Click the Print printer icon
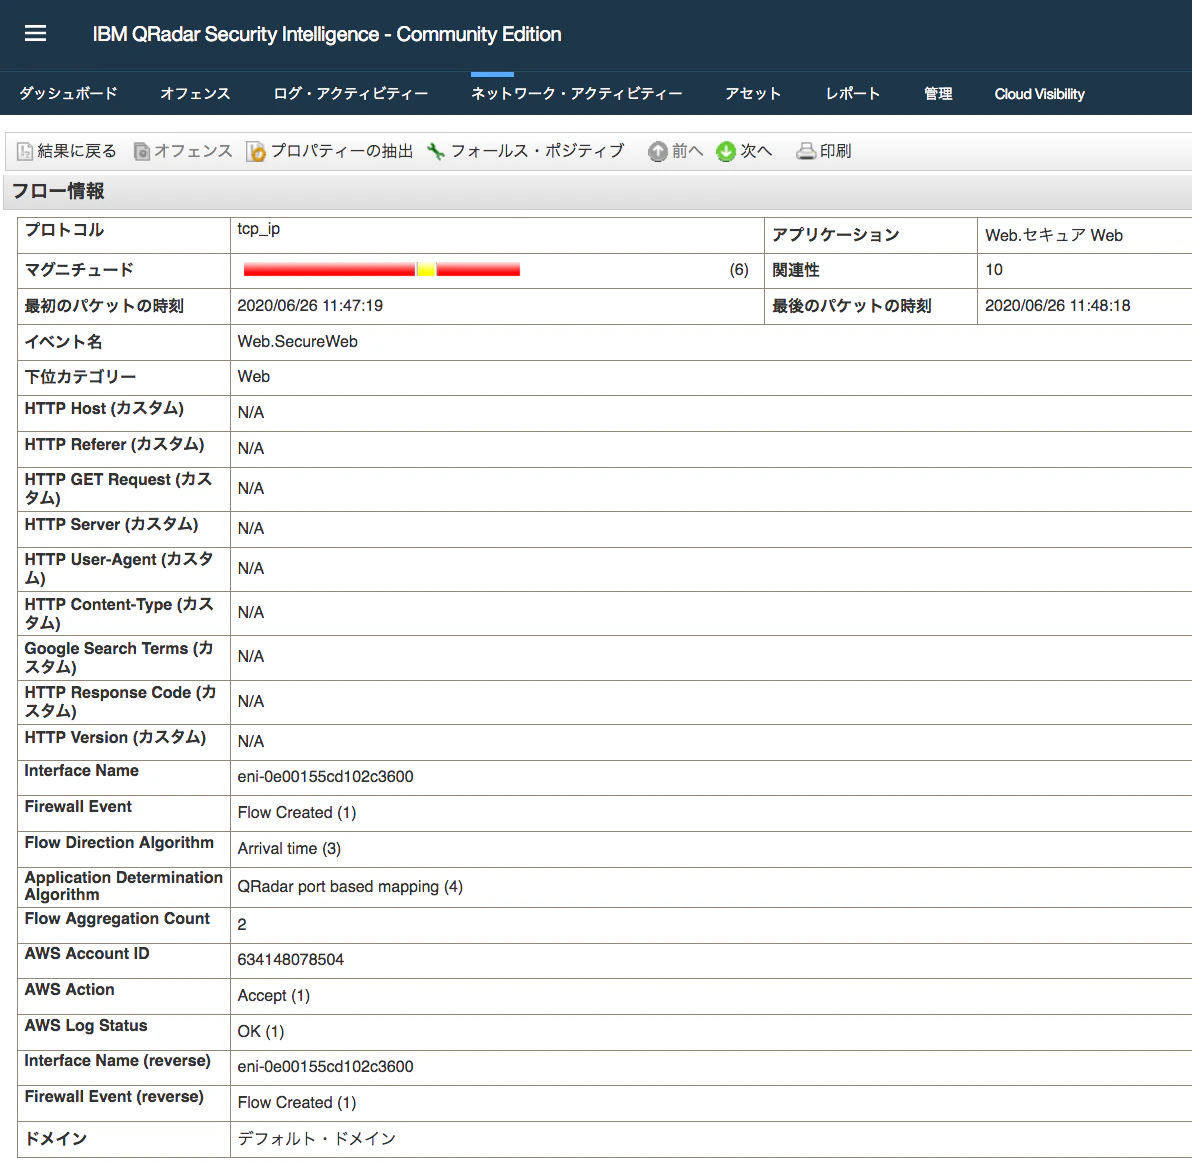 coord(806,151)
